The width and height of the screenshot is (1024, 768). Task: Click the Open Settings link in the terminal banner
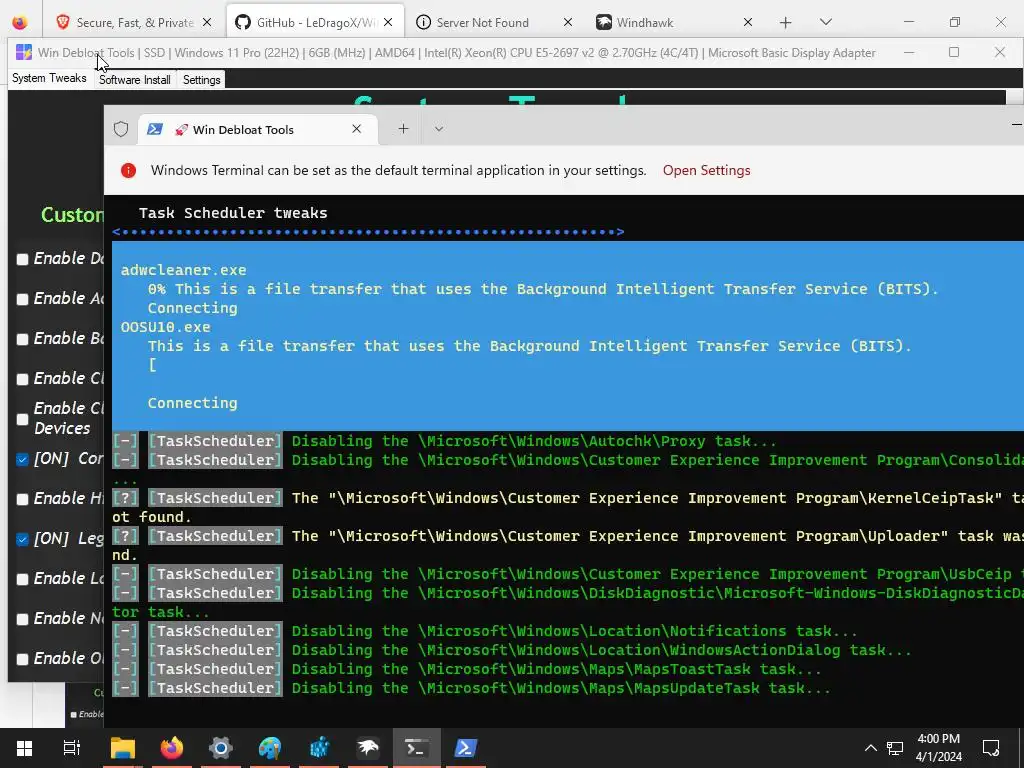pos(707,170)
